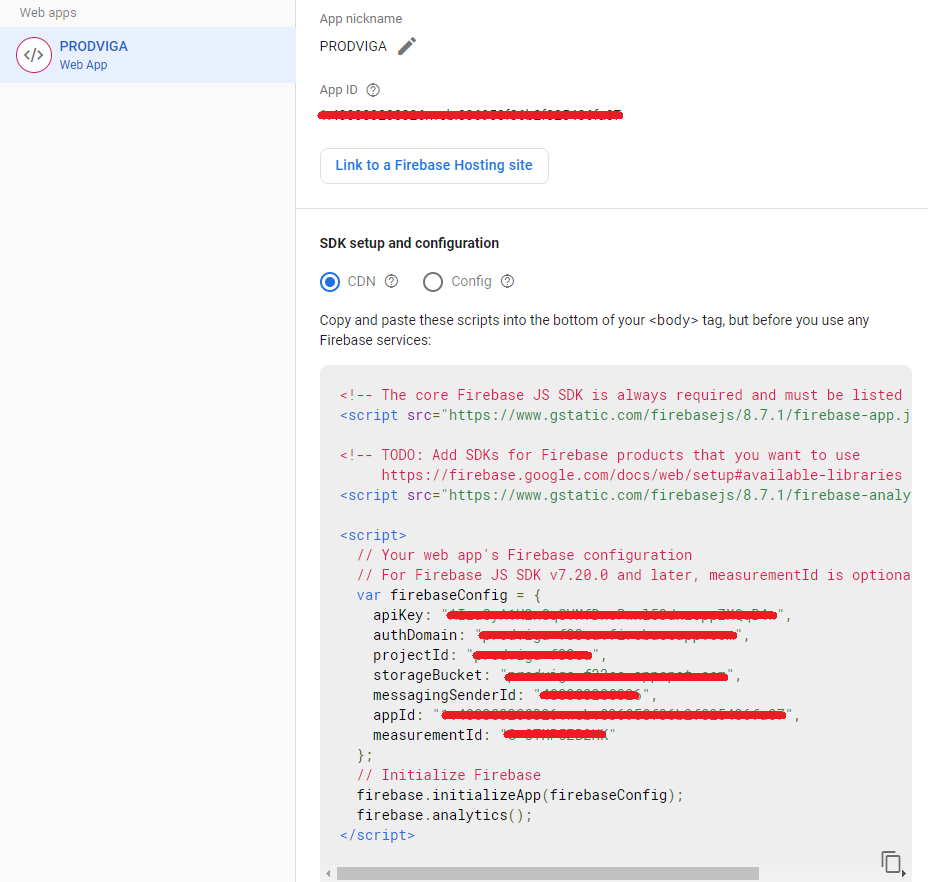The width and height of the screenshot is (928, 882).
Task: Click the '// Initialize Firebase' comment
Action: coord(449,775)
